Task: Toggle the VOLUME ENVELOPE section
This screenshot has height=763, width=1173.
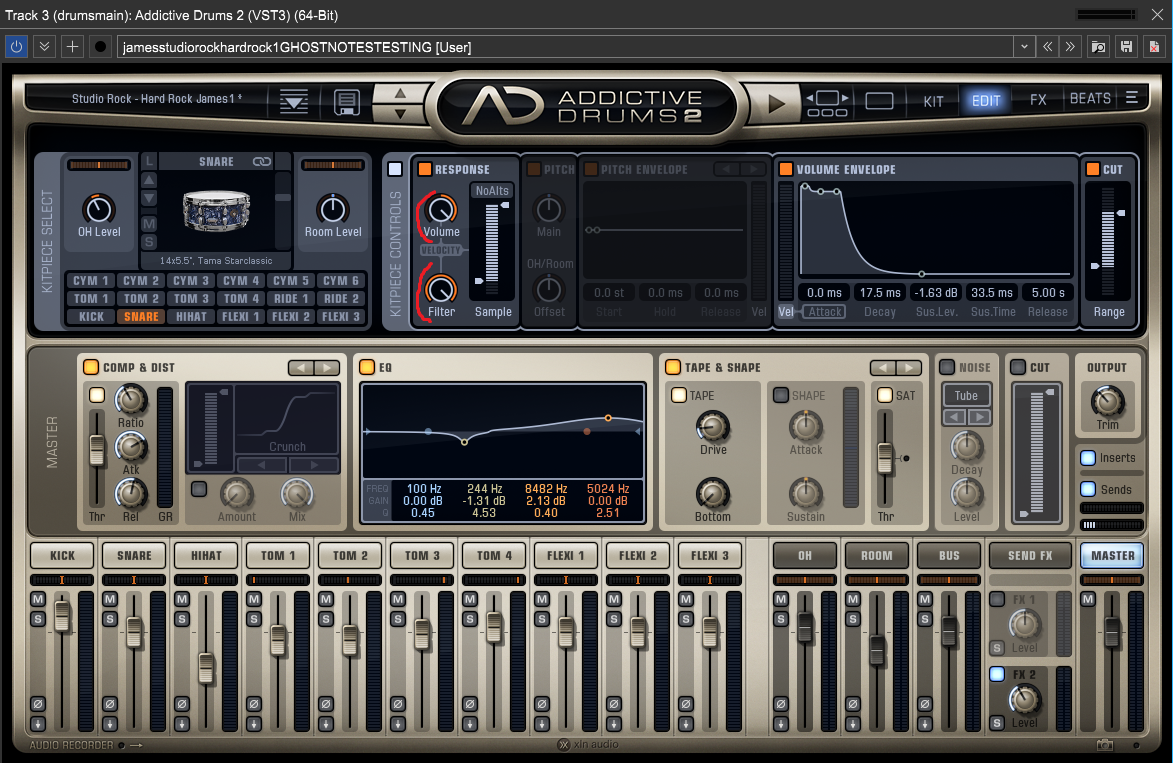Action: (785, 169)
